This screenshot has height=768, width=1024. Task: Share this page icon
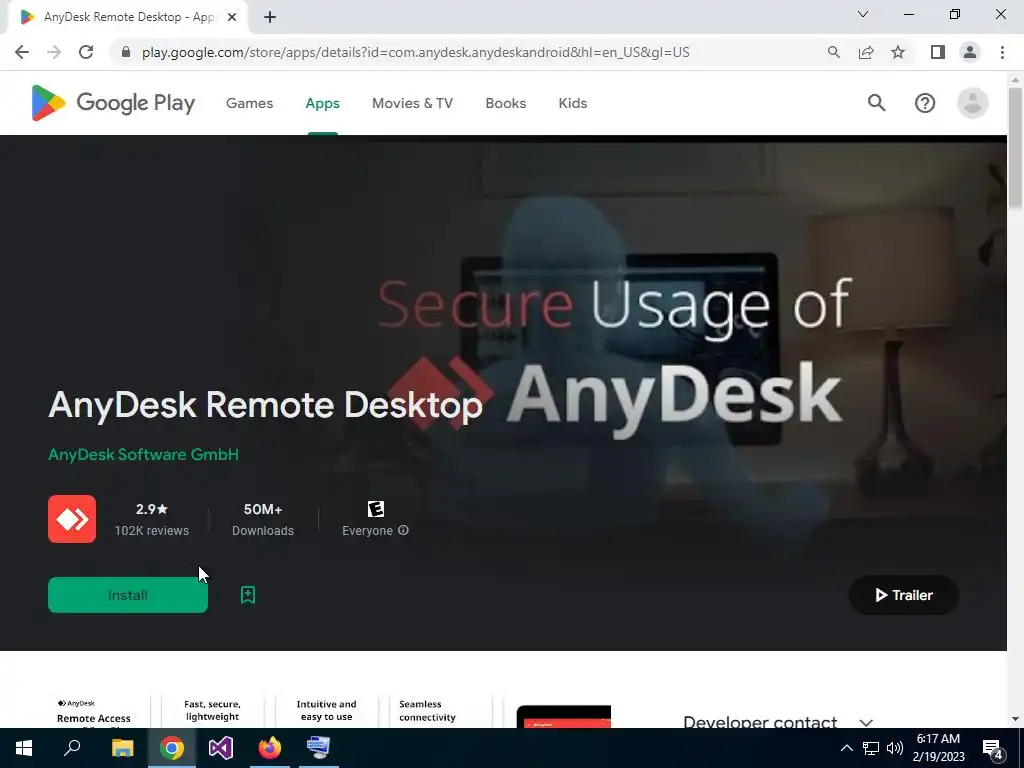[x=866, y=52]
